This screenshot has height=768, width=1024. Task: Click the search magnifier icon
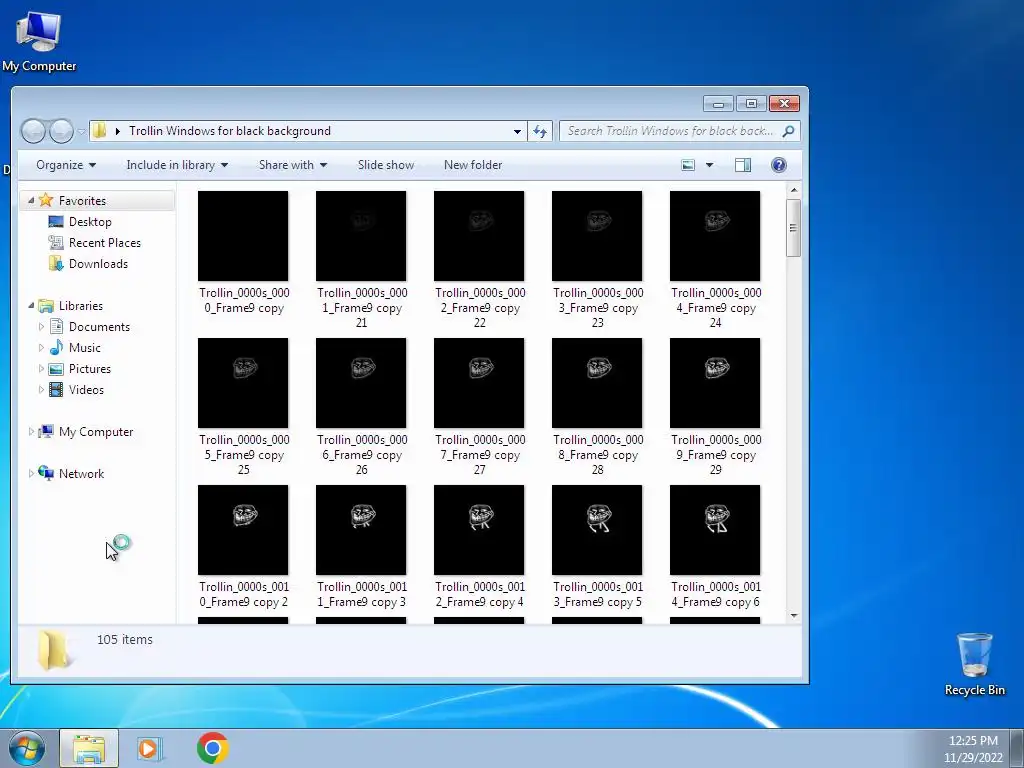tap(788, 131)
